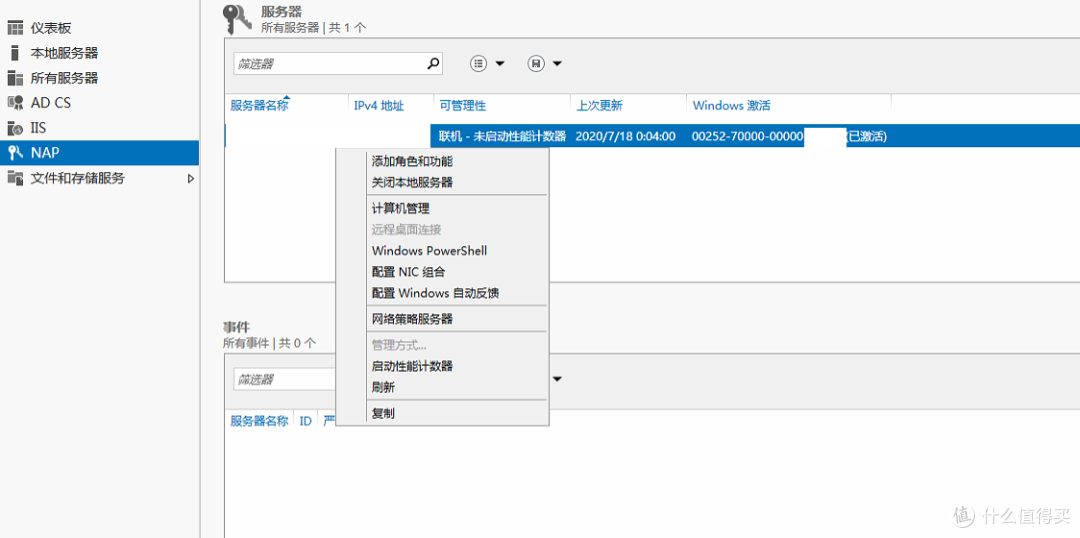Open the 仪表板 dashboard icon

15,28
